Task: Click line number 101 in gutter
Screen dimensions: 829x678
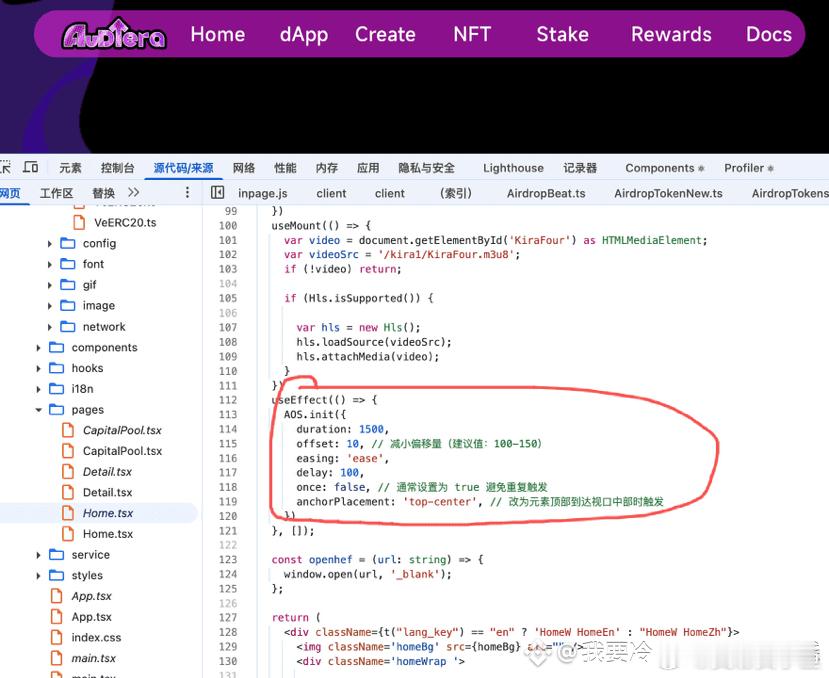Action: click(x=228, y=240)
